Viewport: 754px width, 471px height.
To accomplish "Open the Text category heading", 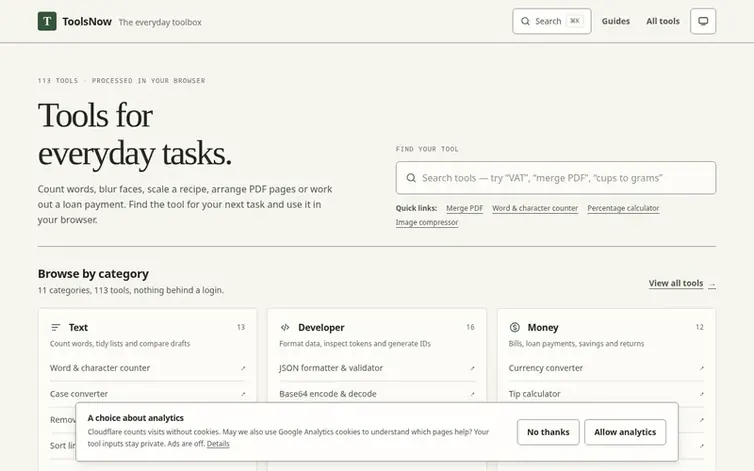I will [78, 328].
